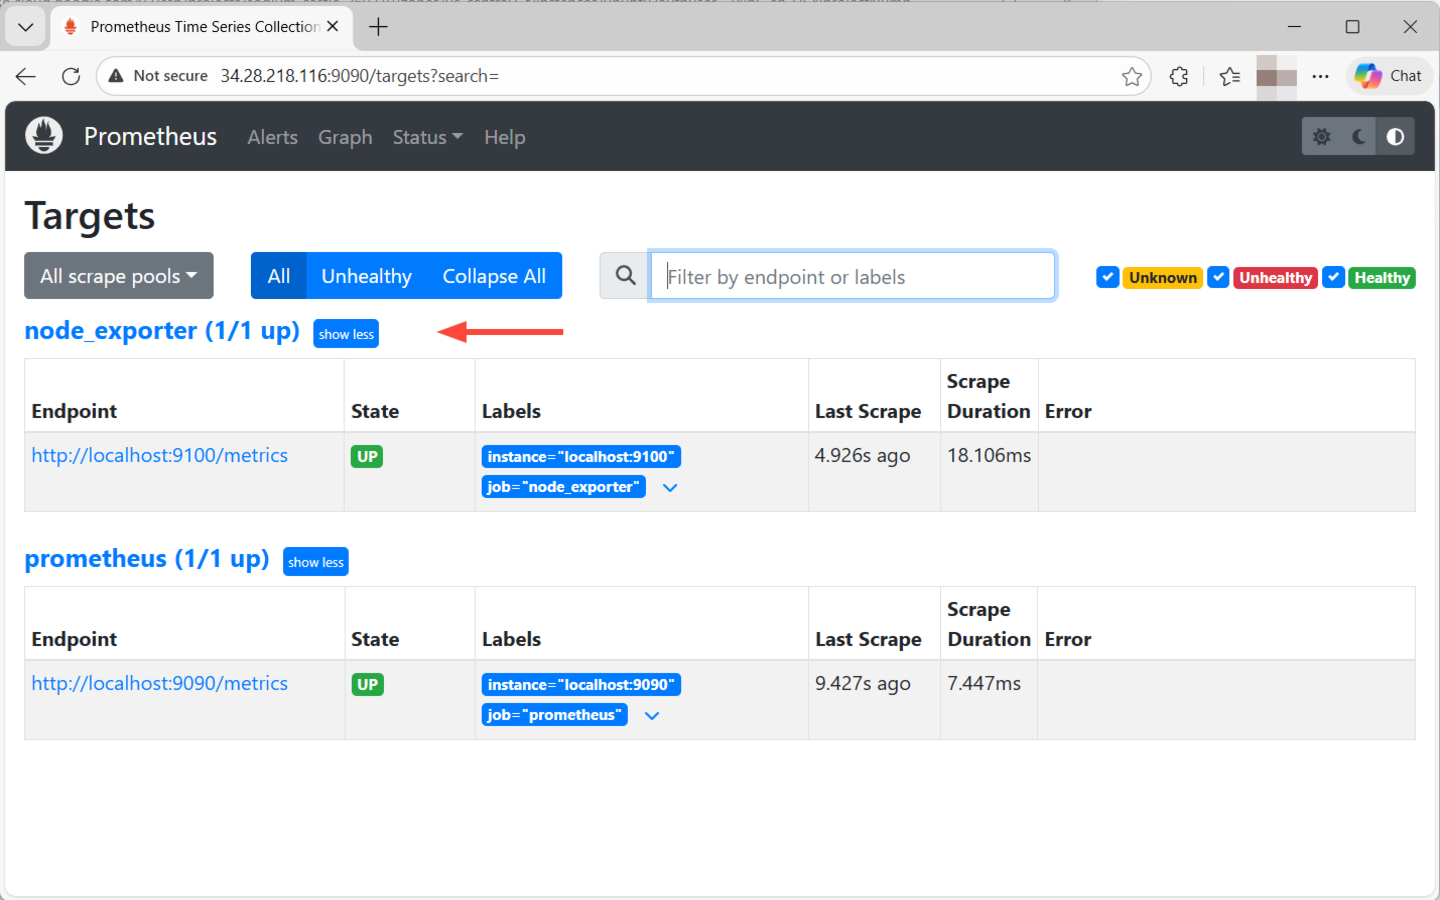Expand labels for the prometheus endpoint
The width and height of the screenshot is (1440, 900).
click(x=651, y=715)
